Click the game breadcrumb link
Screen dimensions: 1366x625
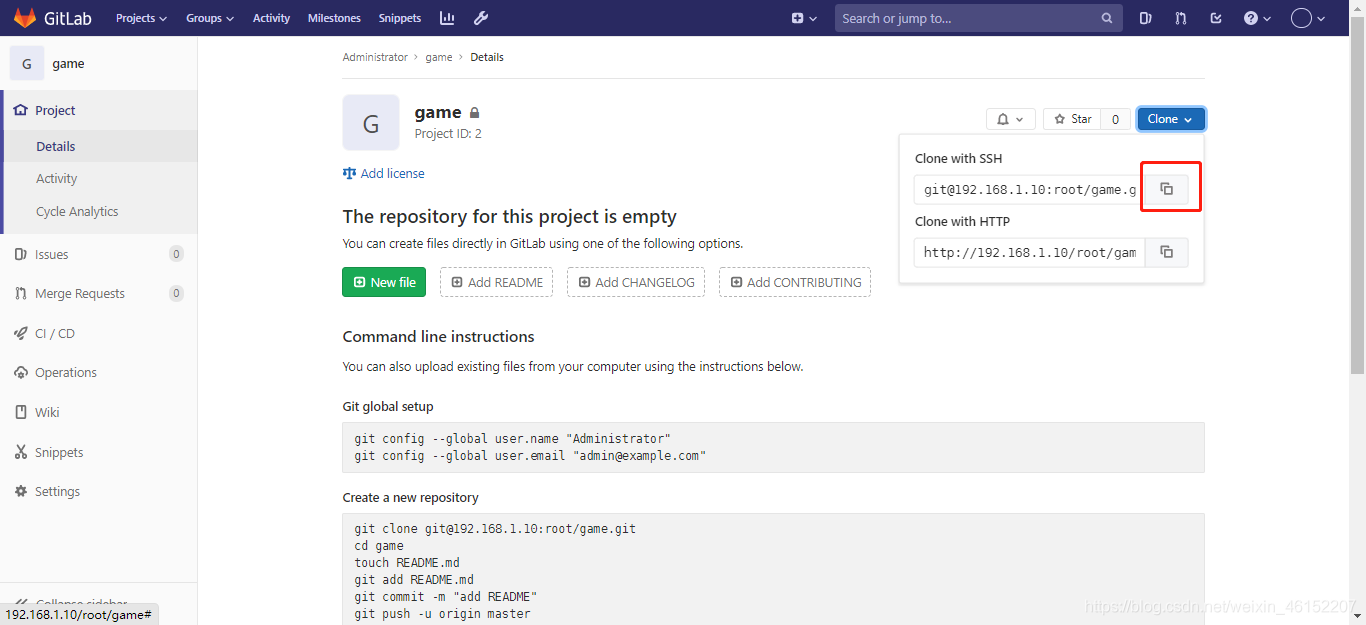pyautogui.click(x=439, y=57)
